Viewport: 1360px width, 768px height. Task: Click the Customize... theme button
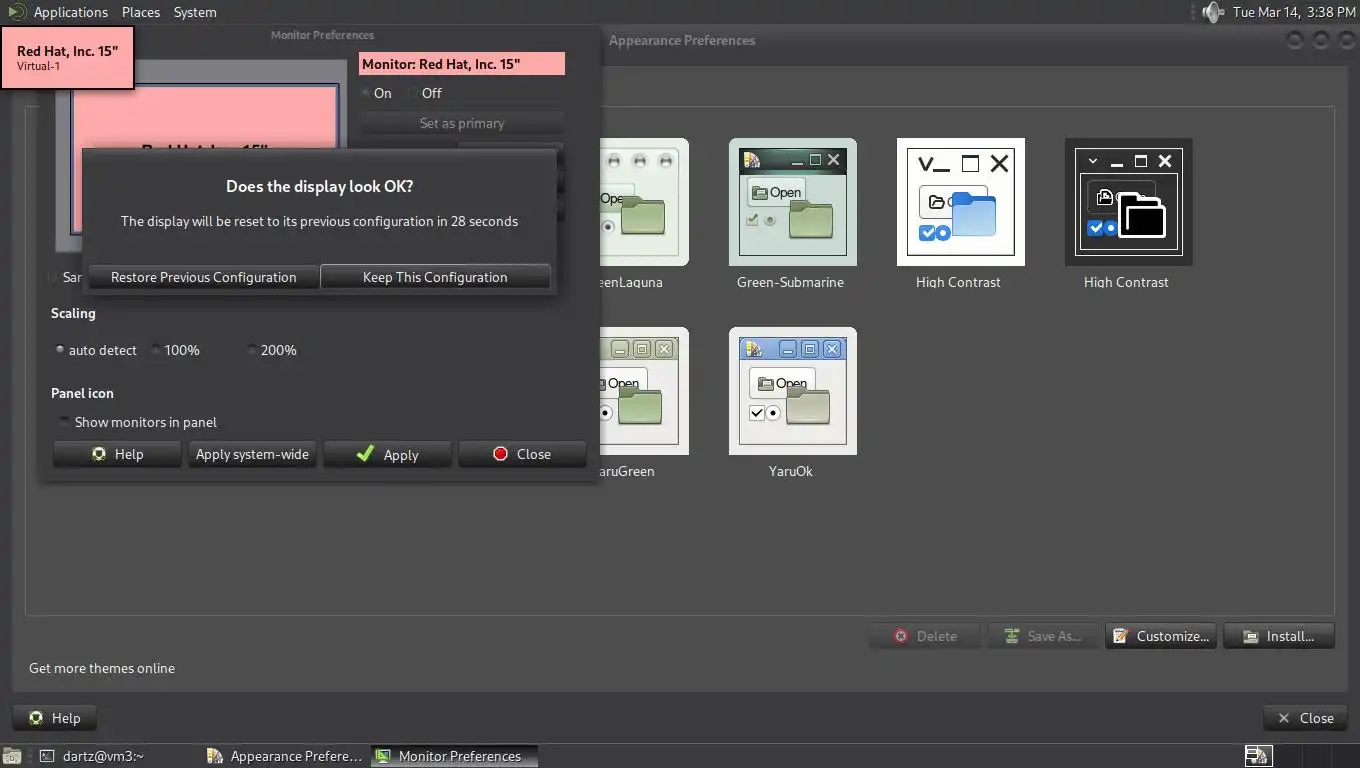click(1161, 636)
